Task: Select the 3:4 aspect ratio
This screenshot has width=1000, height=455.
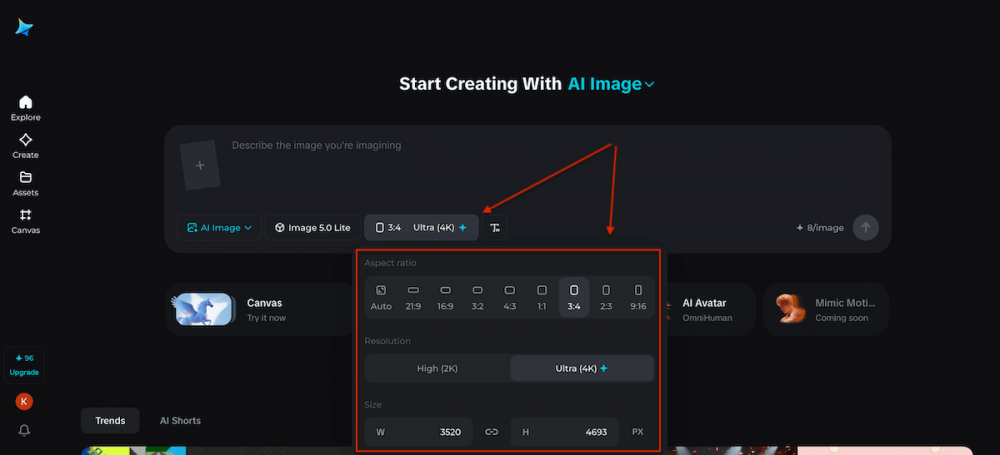Action: point(574,297)
